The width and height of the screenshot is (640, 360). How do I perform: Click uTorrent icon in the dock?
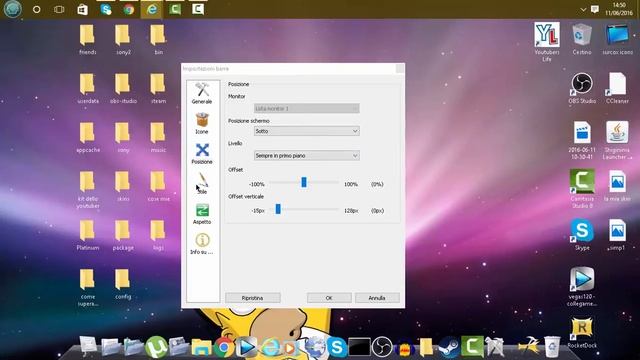pos(156,347)
